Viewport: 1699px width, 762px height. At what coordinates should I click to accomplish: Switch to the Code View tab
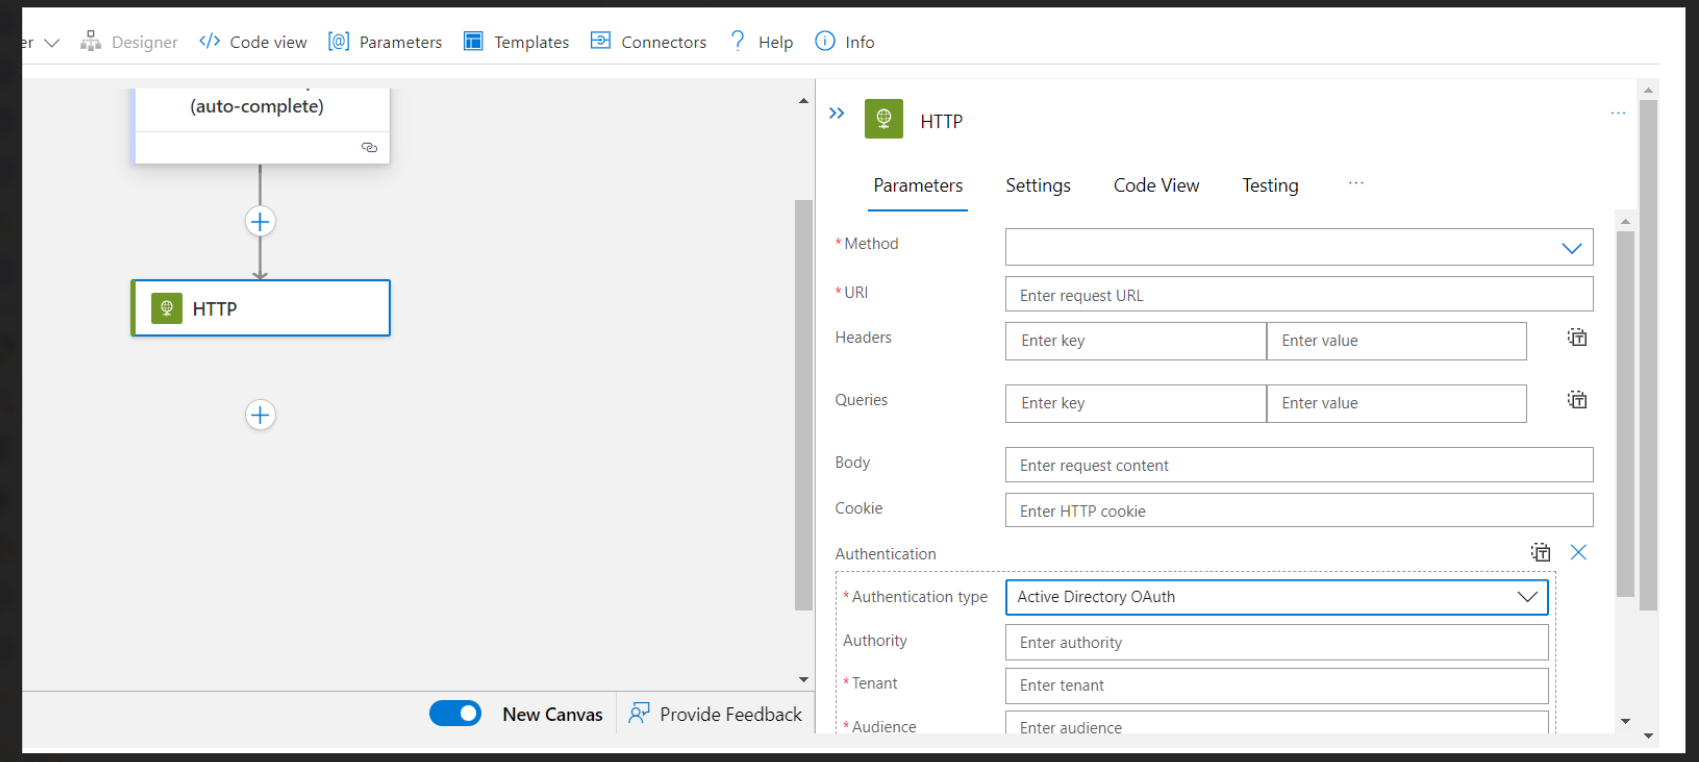[x=1156, y=186]
